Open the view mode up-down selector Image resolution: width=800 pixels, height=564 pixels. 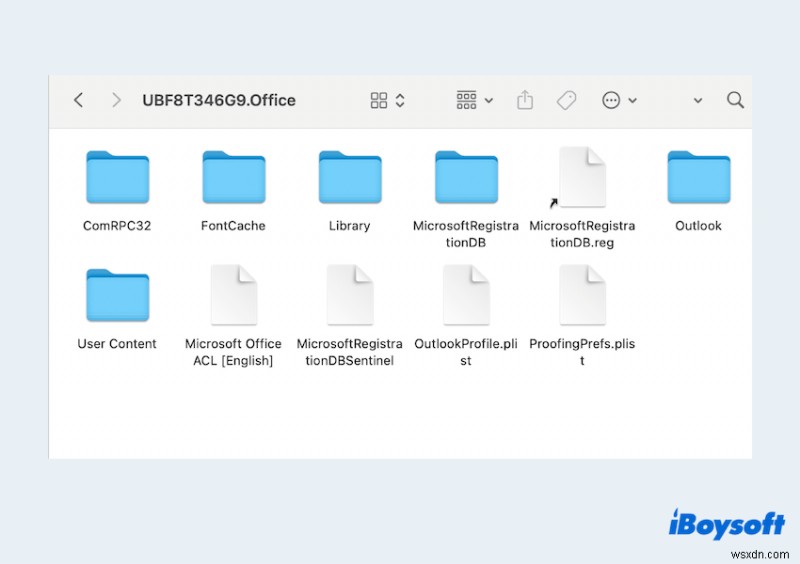(x=400, y=101)
